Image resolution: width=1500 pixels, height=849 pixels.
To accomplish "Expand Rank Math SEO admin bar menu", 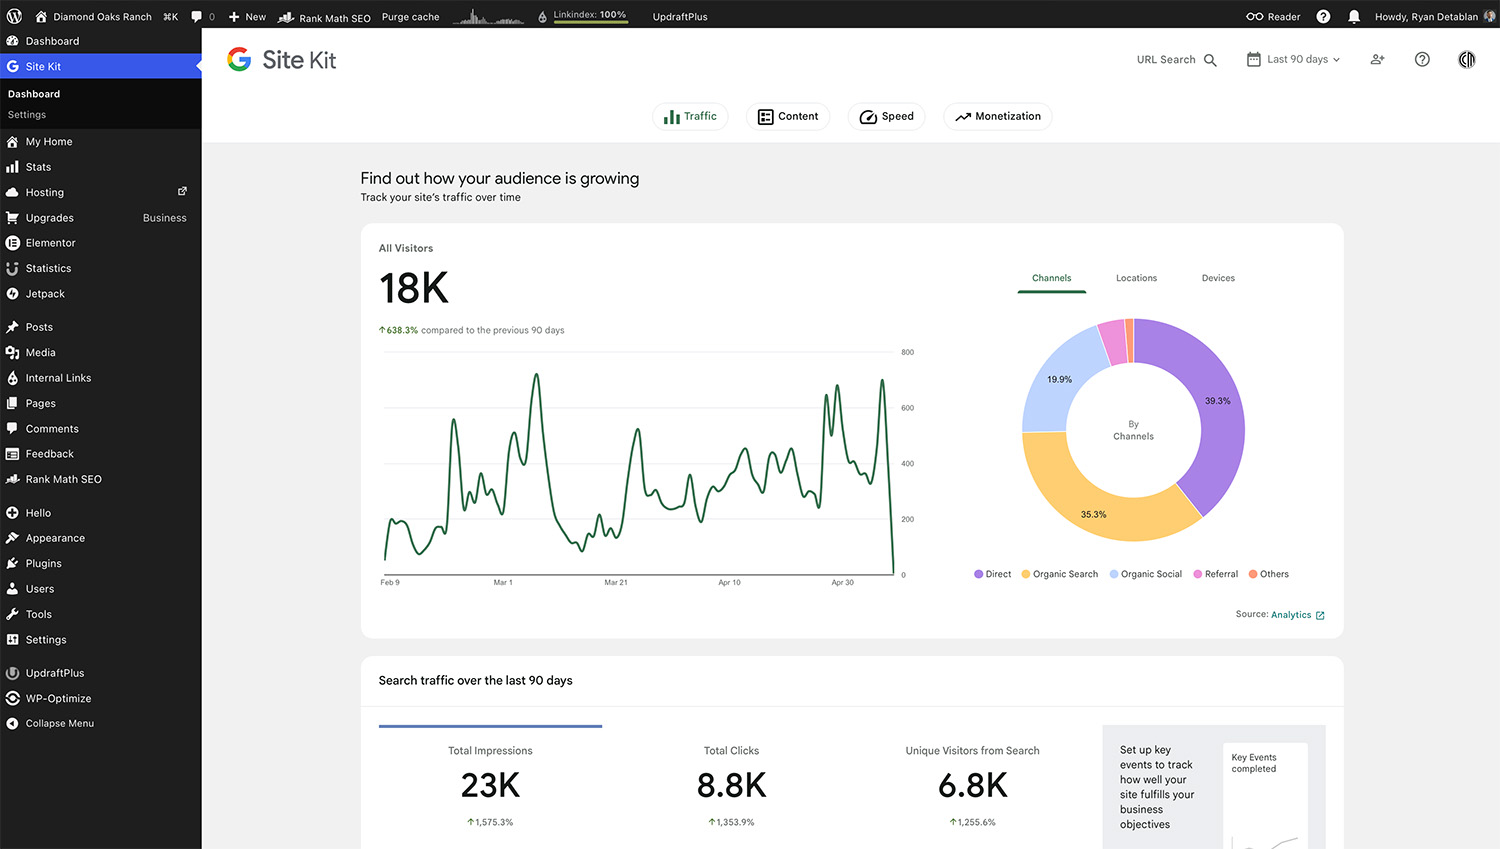I will [x=324, y=17].
